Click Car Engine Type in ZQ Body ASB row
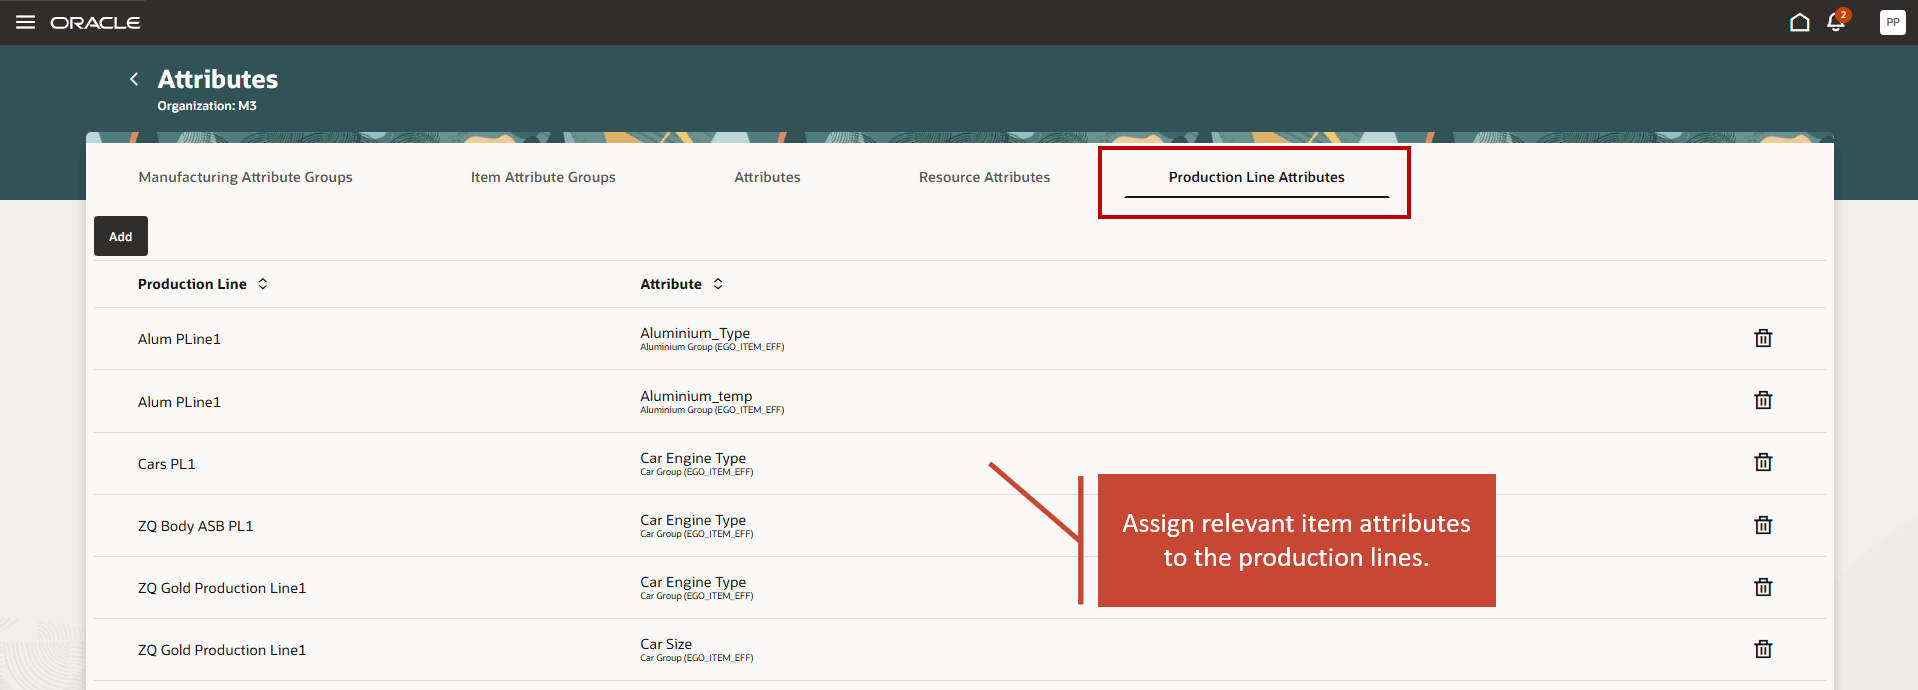1918x690 pixels. point(693,520)
